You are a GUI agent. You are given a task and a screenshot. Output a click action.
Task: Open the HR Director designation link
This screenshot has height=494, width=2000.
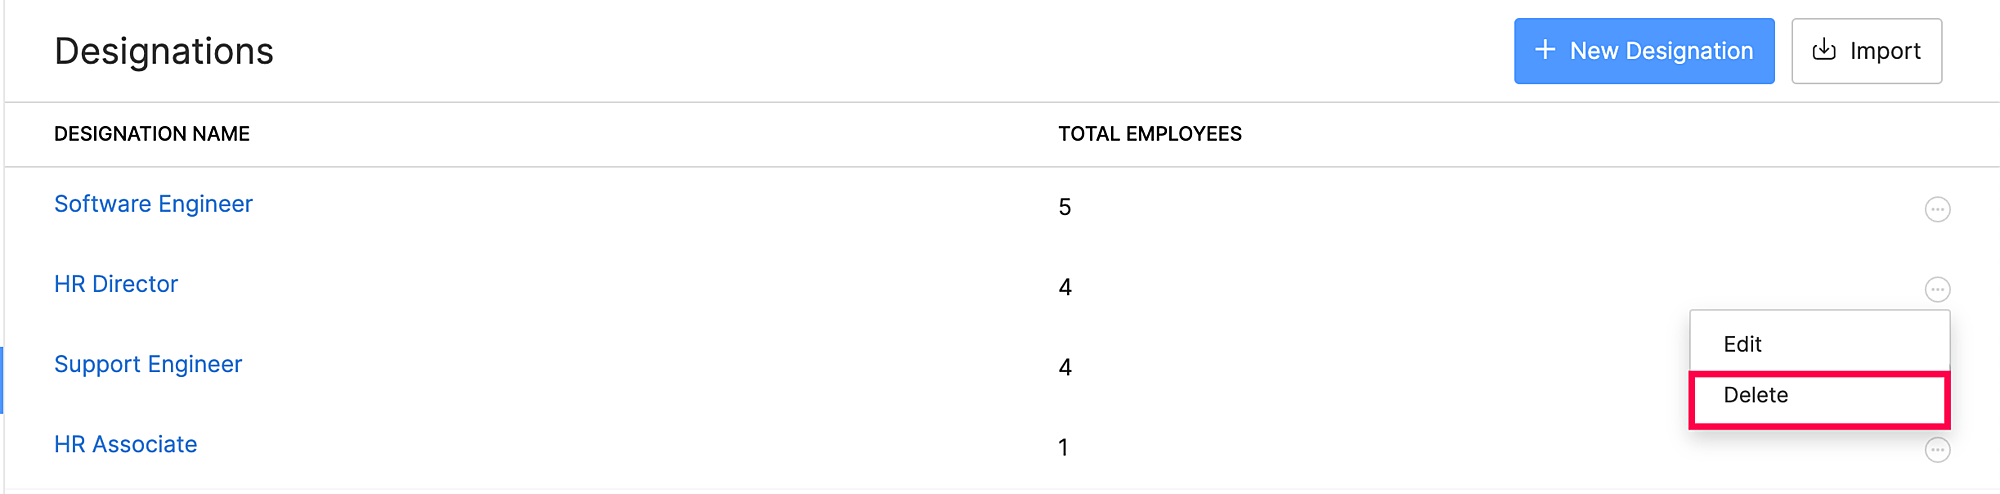tap(116, 284)
